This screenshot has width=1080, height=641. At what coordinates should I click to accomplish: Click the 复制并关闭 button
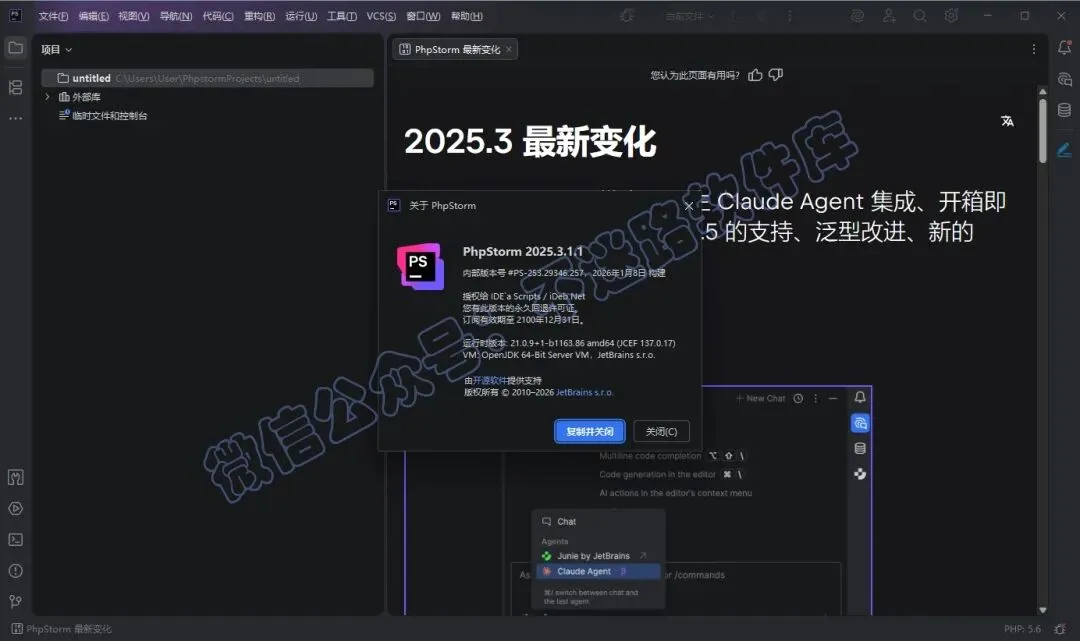pyautogui.click(x=590, y=432)
